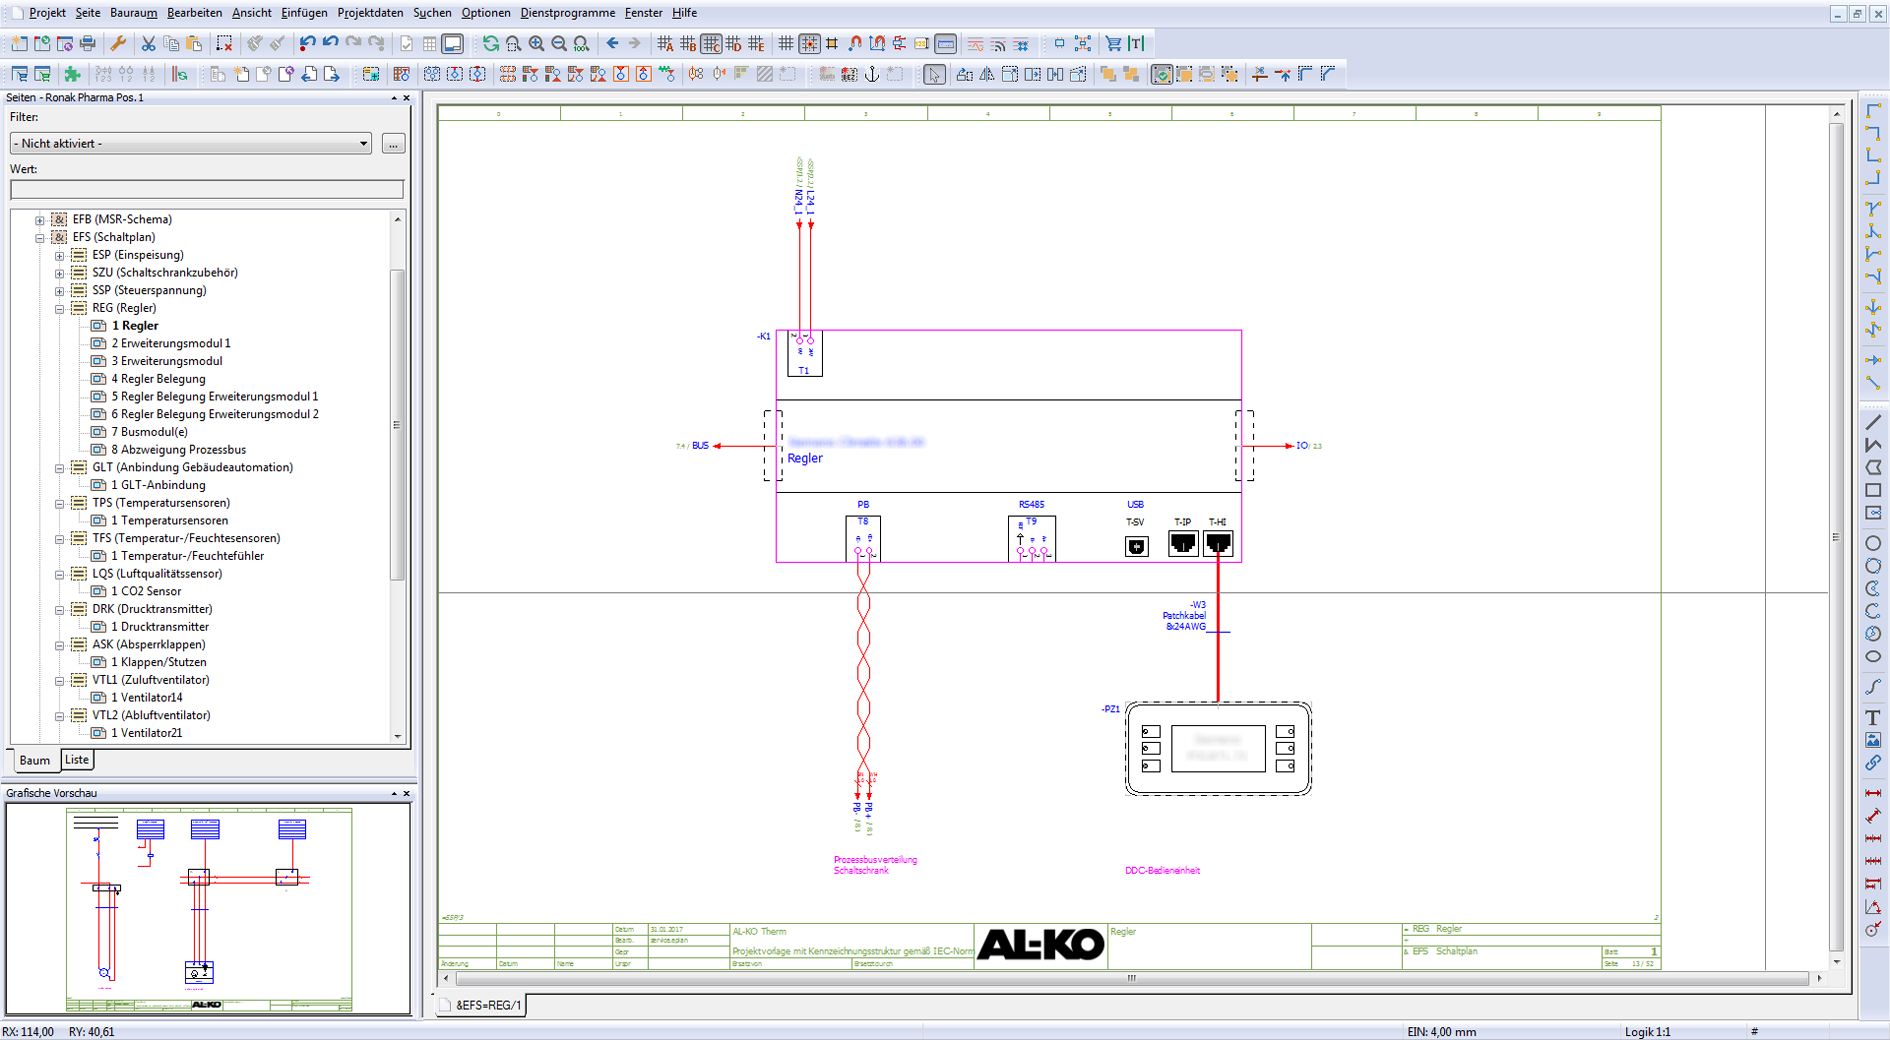Screen dimensions: 1890x1040
Task: Click the scissors cut icon
Action: [148, 44]
